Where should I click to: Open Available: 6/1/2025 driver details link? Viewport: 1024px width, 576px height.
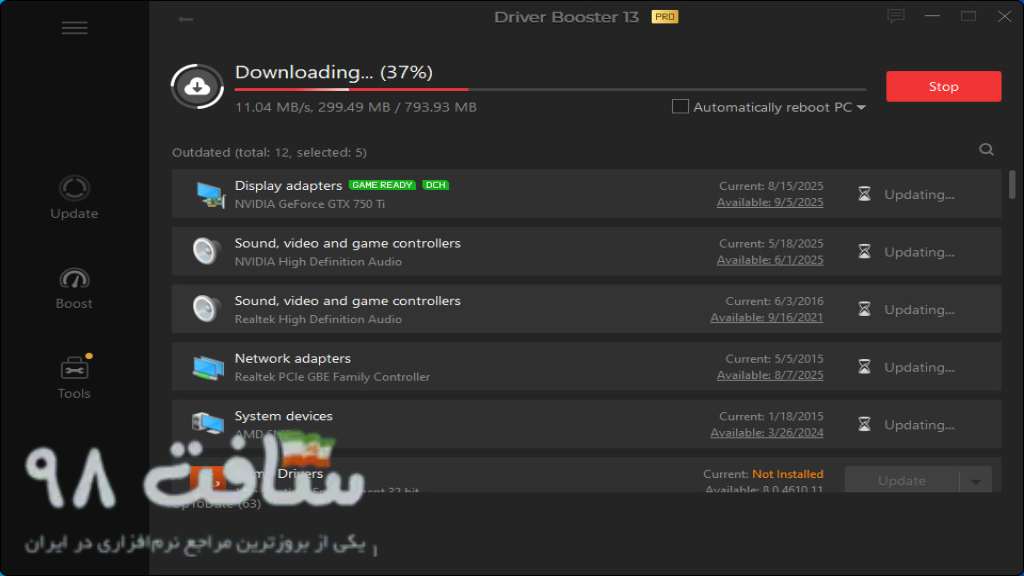[770, 260]
